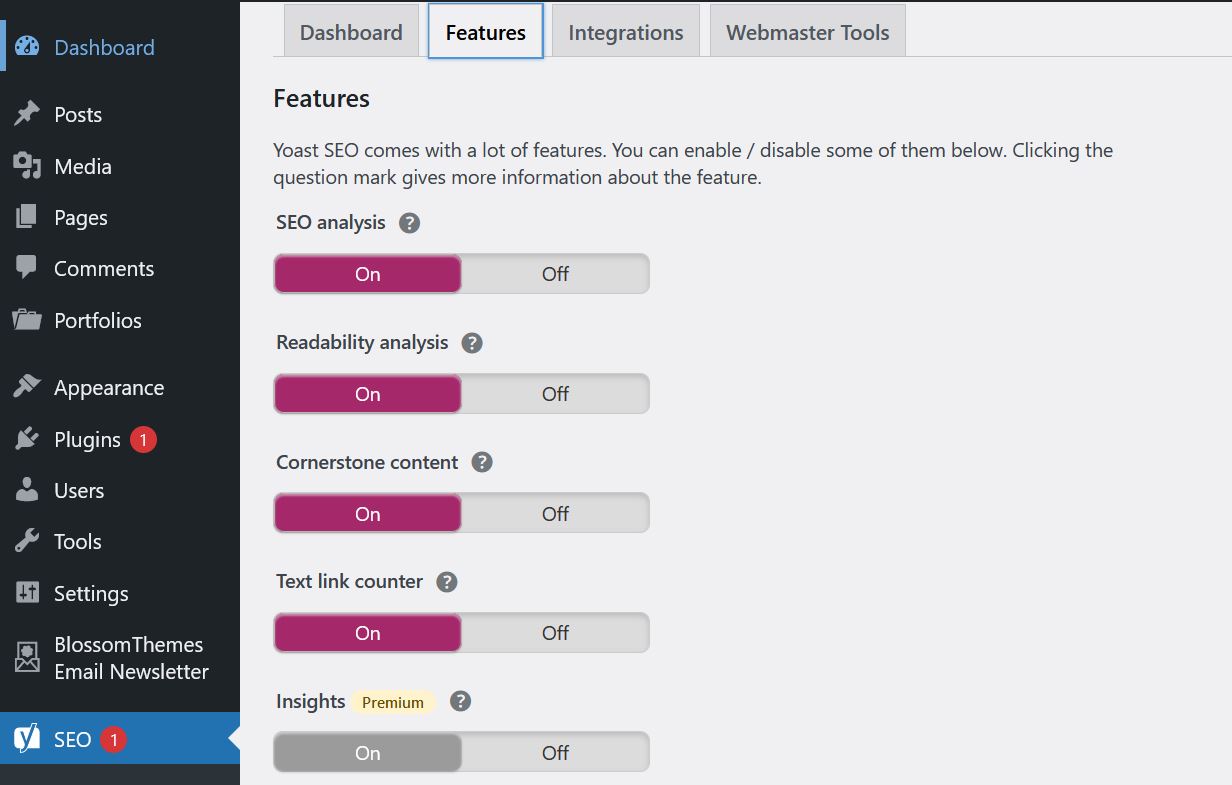Image resolution: width=1232 pixels, height=785 pixels.
Task: Switch Cornerstone content to Off
Action: [x=555, y=514]
